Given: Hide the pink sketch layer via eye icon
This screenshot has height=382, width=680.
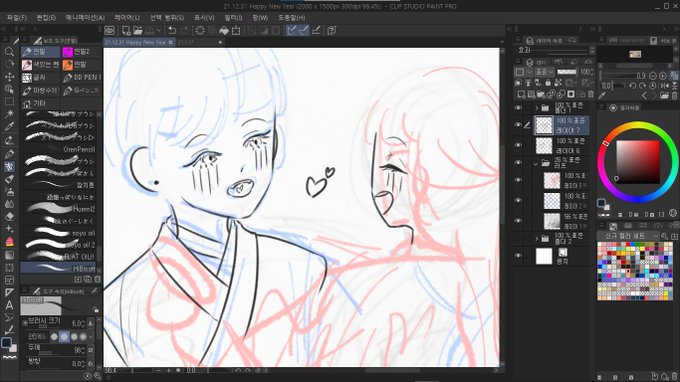Looking at the screenshot, I should pyautogui.click(x=518, y=180).
